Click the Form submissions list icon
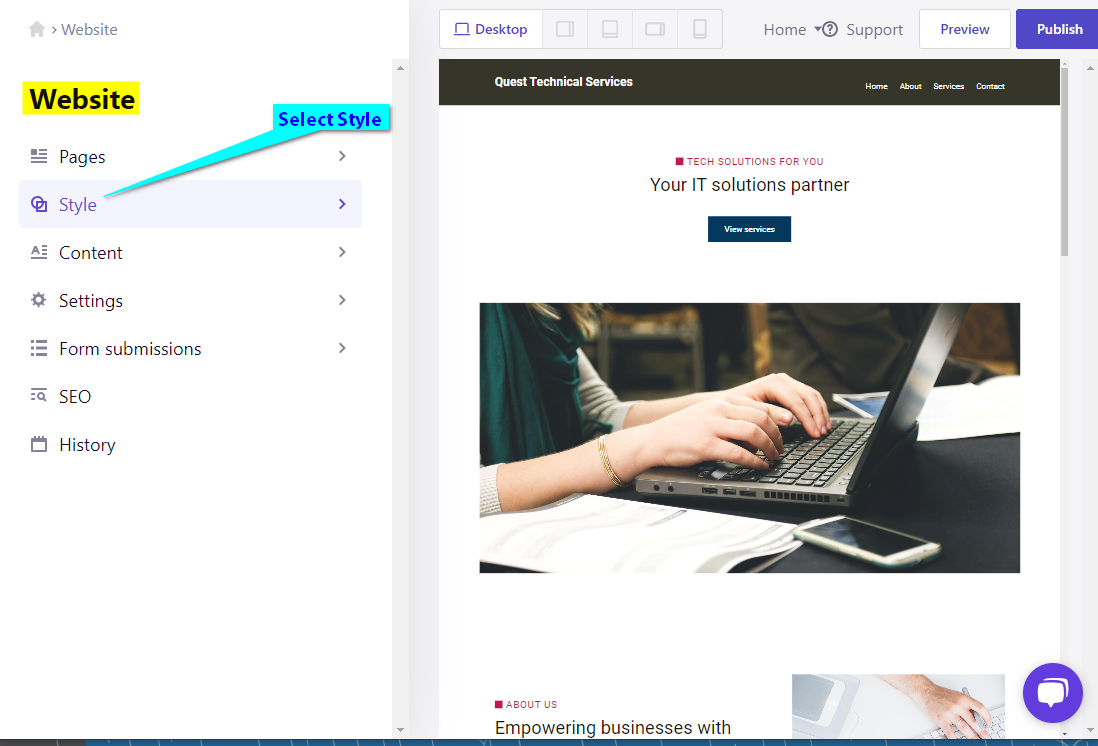The height and width of the screenshot is (746, 1098). click(x=39, y=348)
